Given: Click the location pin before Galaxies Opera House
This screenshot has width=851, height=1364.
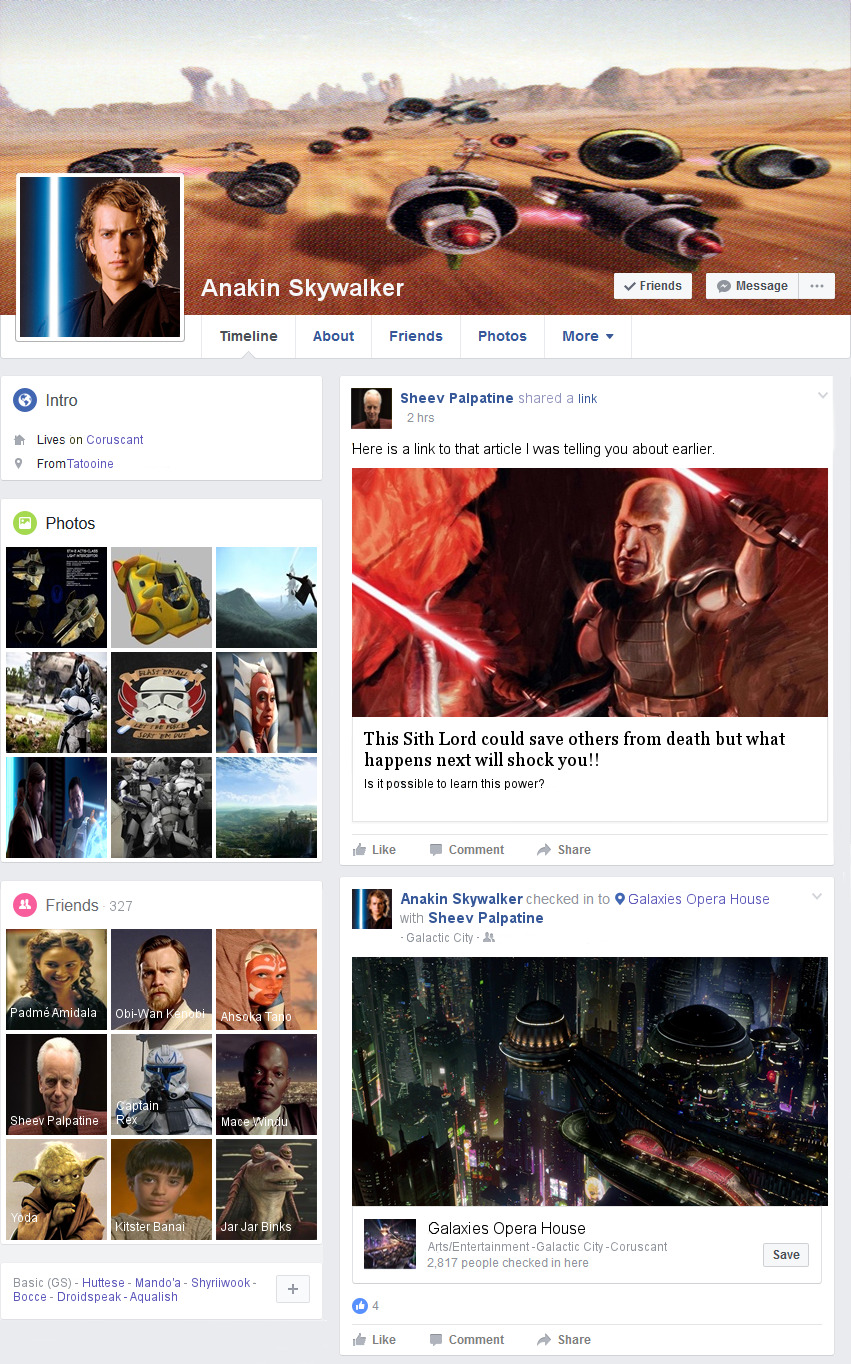Looking at the screenshot, I should tap(620, 899).
